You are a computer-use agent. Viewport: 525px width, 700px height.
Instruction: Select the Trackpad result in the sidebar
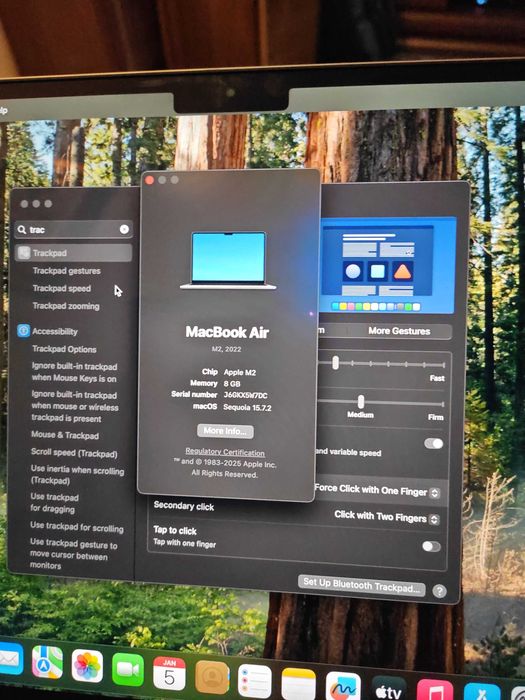click(x=74, y=253)
